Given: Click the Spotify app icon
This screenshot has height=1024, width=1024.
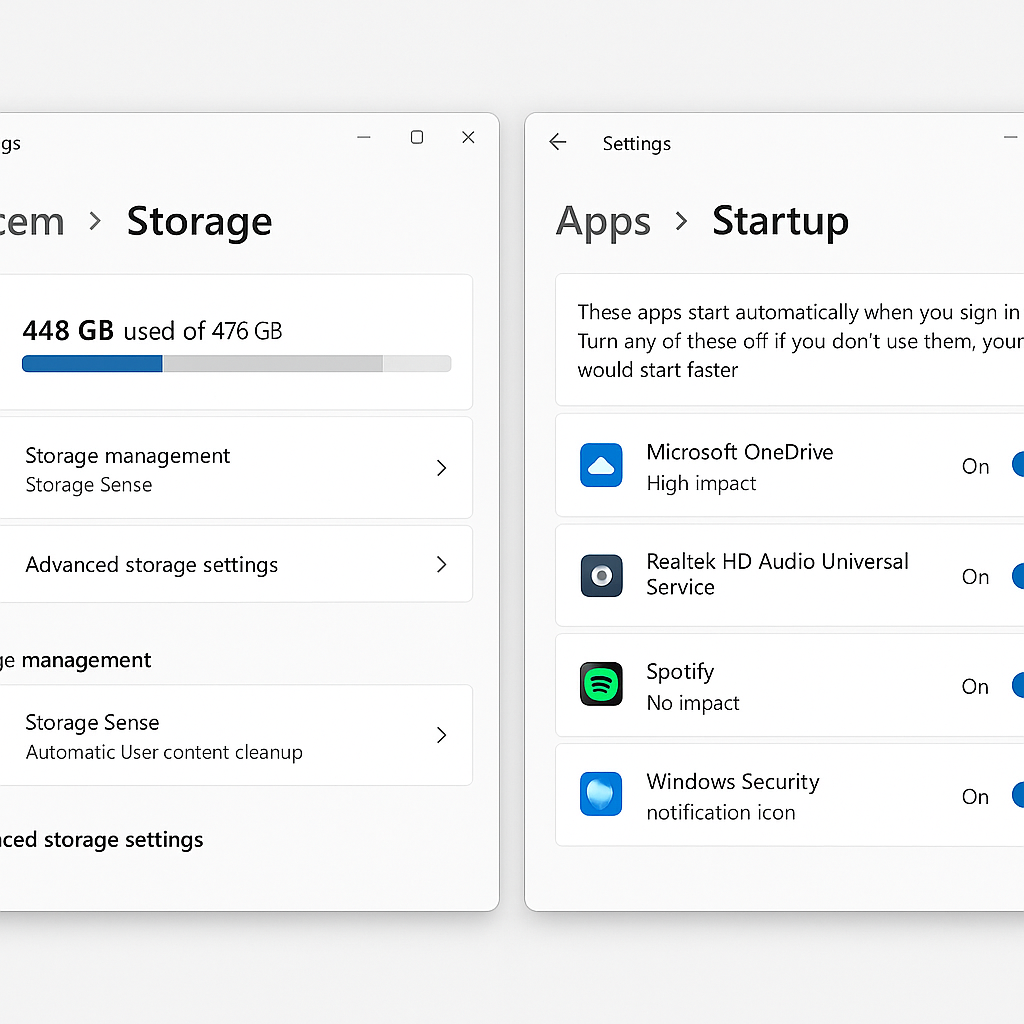Looking at the screenshot, I should pyautogui.click(x=601, y=686).
